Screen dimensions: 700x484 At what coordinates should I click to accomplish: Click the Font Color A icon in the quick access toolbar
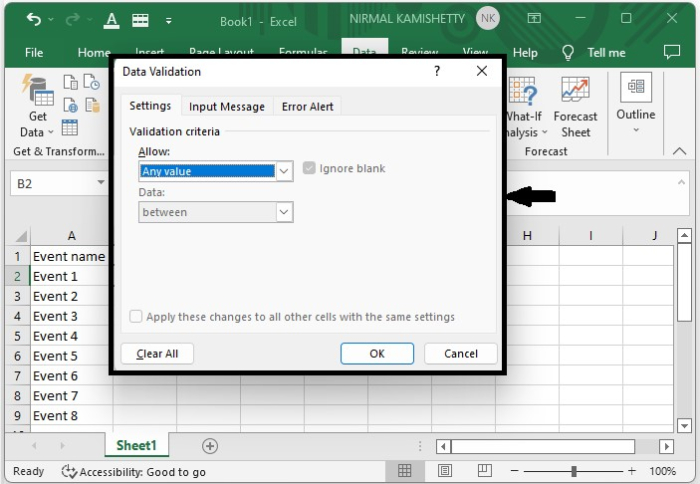point(112,20)
